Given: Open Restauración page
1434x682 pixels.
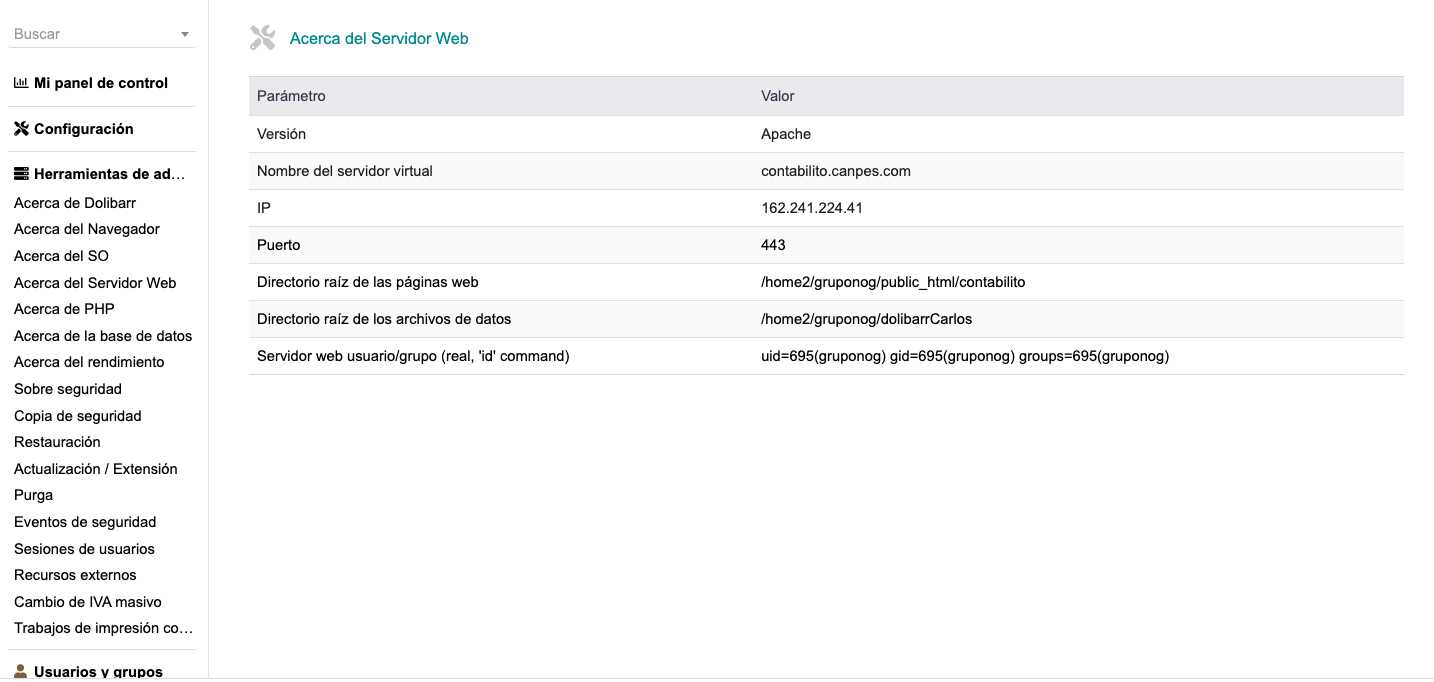Looking at the screenshot, I should [57, 442].
